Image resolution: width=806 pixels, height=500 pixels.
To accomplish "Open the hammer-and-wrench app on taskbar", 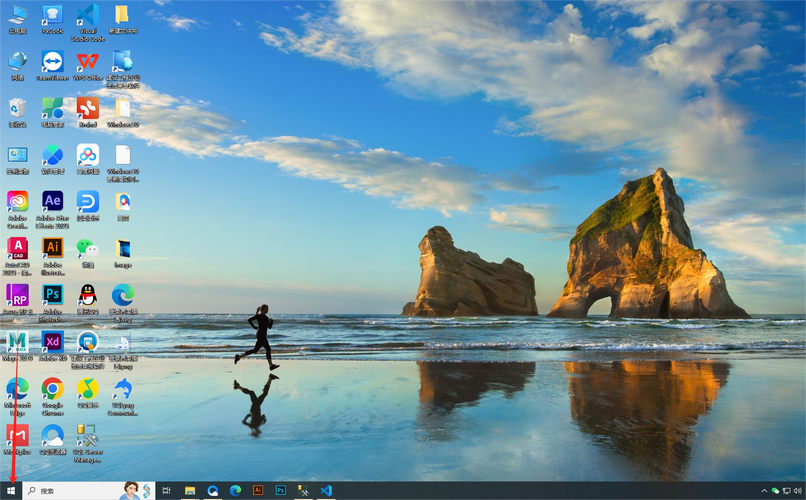I will pyautogui.click(x=303, y=491).
